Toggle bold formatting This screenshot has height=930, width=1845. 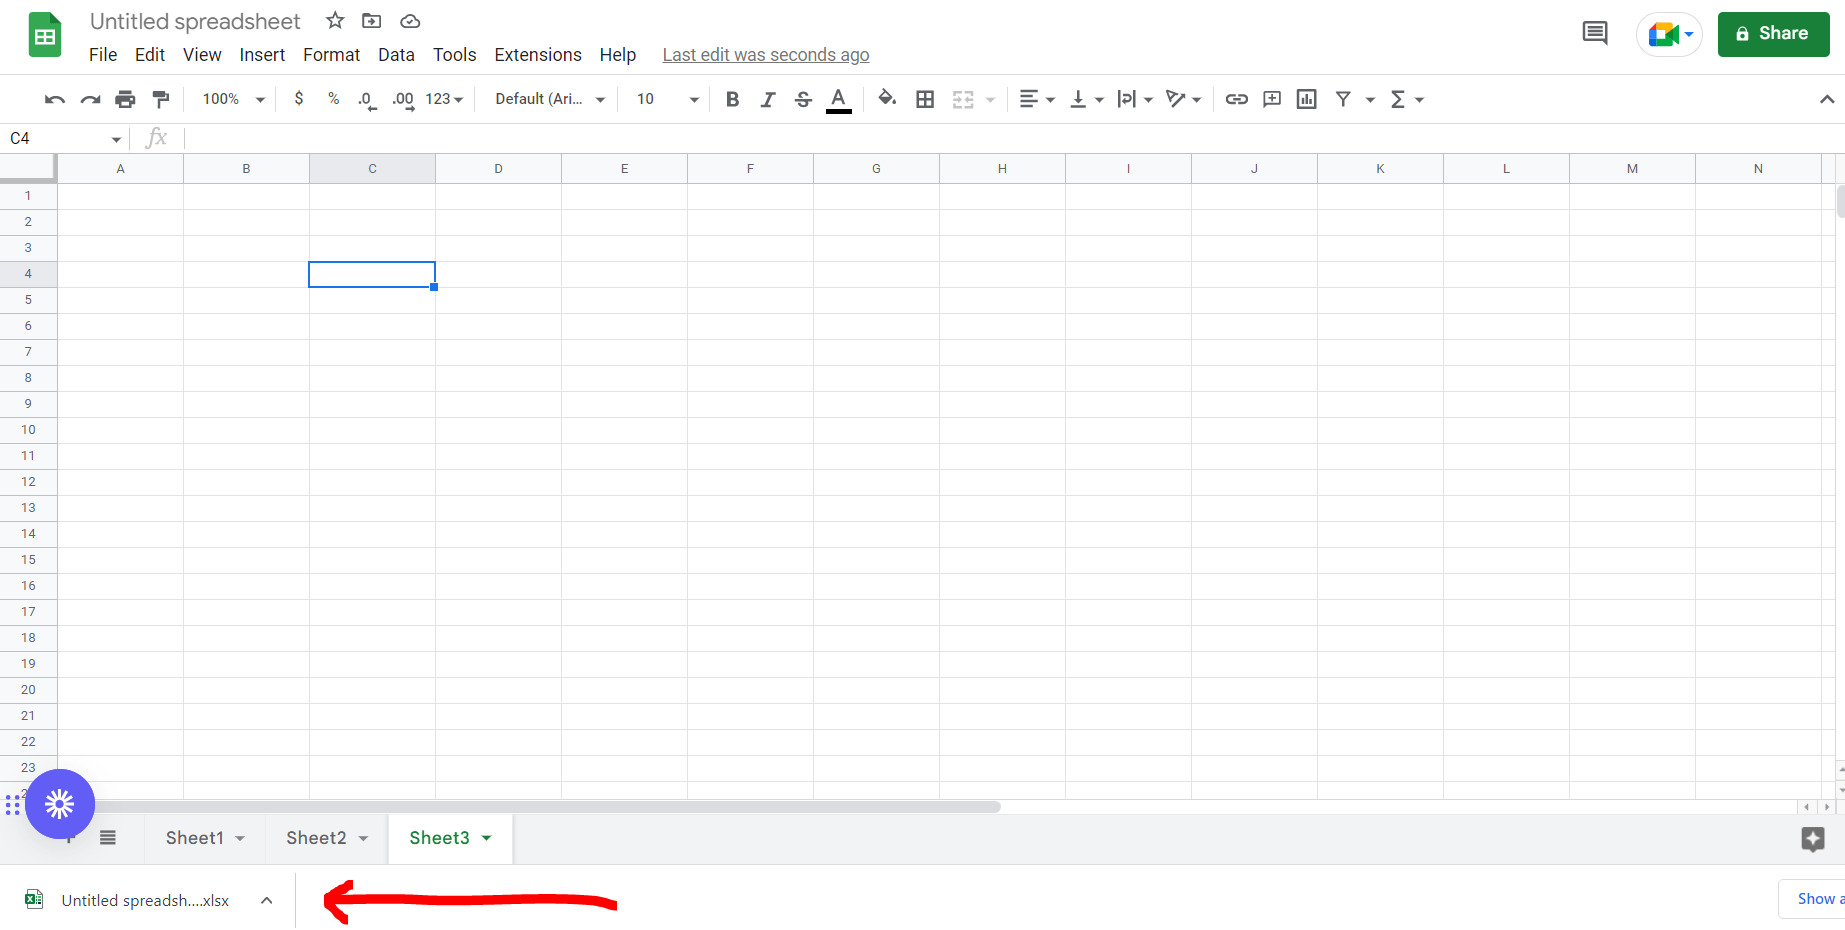tap(732, 99)
